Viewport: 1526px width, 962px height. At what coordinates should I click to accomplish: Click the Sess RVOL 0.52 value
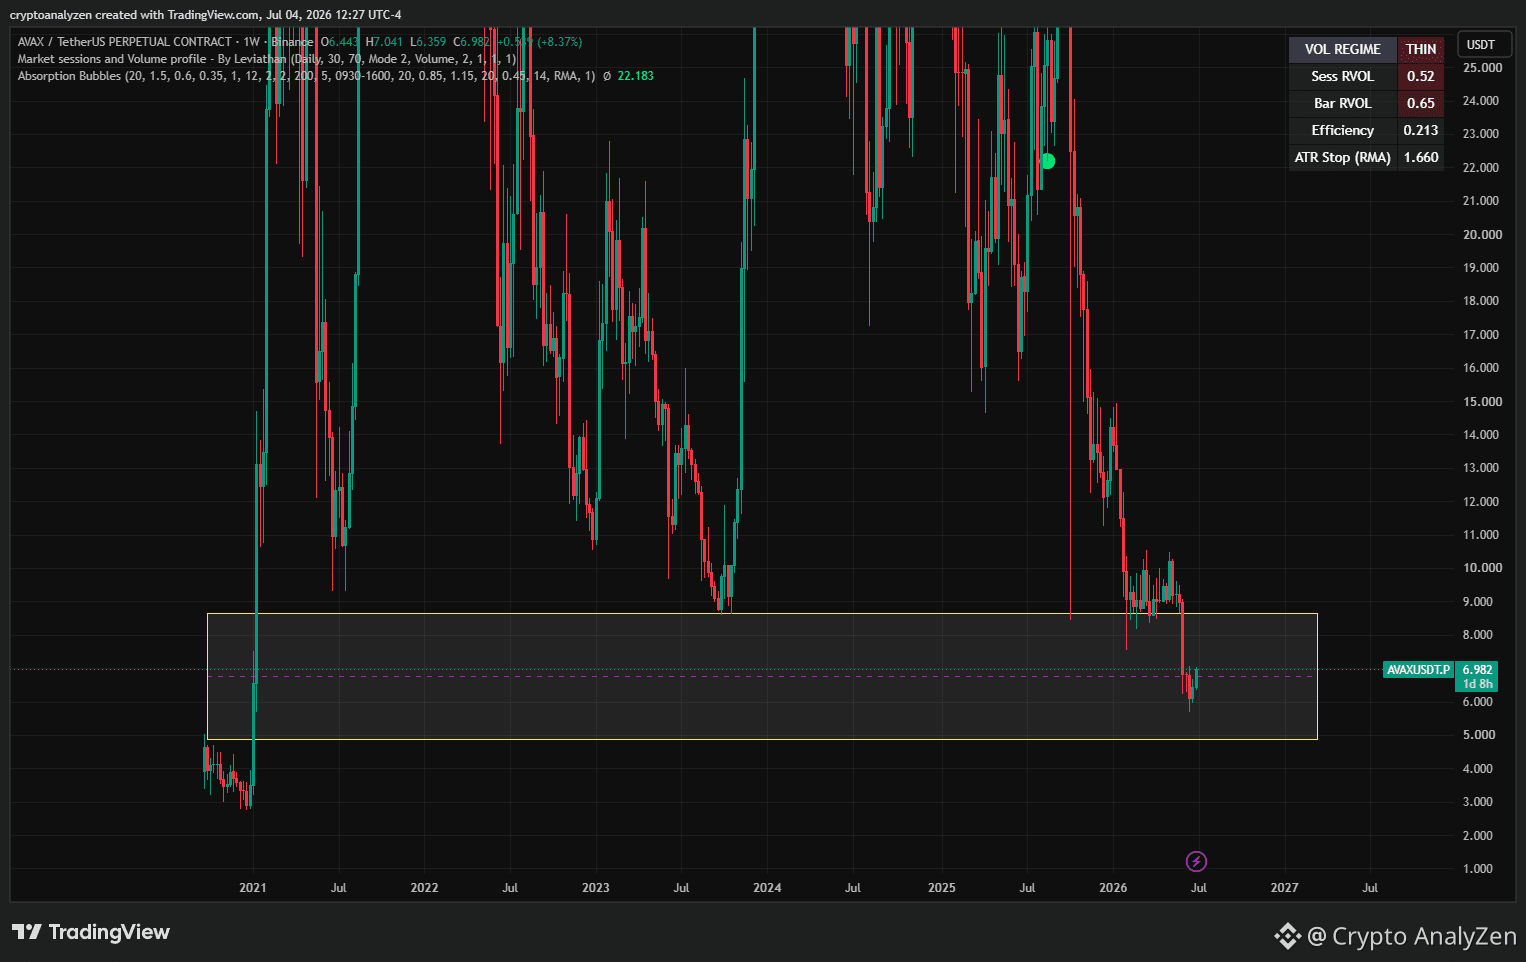[x=1420, y=76]
